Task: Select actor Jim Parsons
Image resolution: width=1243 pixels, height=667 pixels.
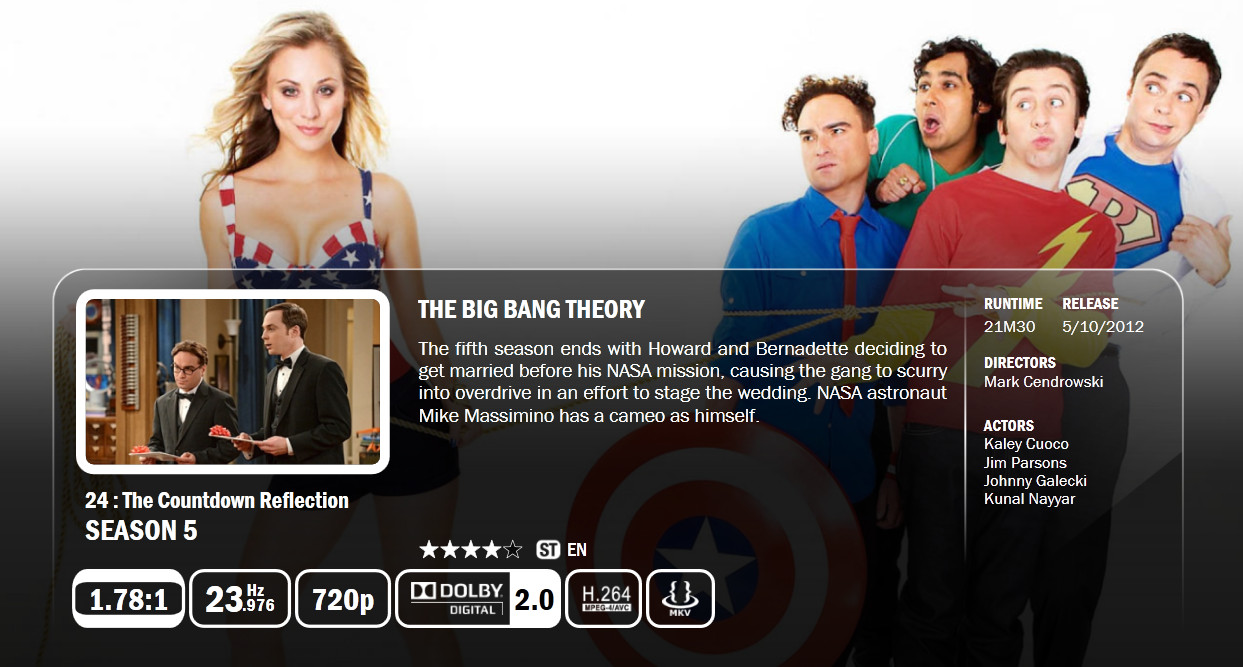Action: [x=1025, y=463]
